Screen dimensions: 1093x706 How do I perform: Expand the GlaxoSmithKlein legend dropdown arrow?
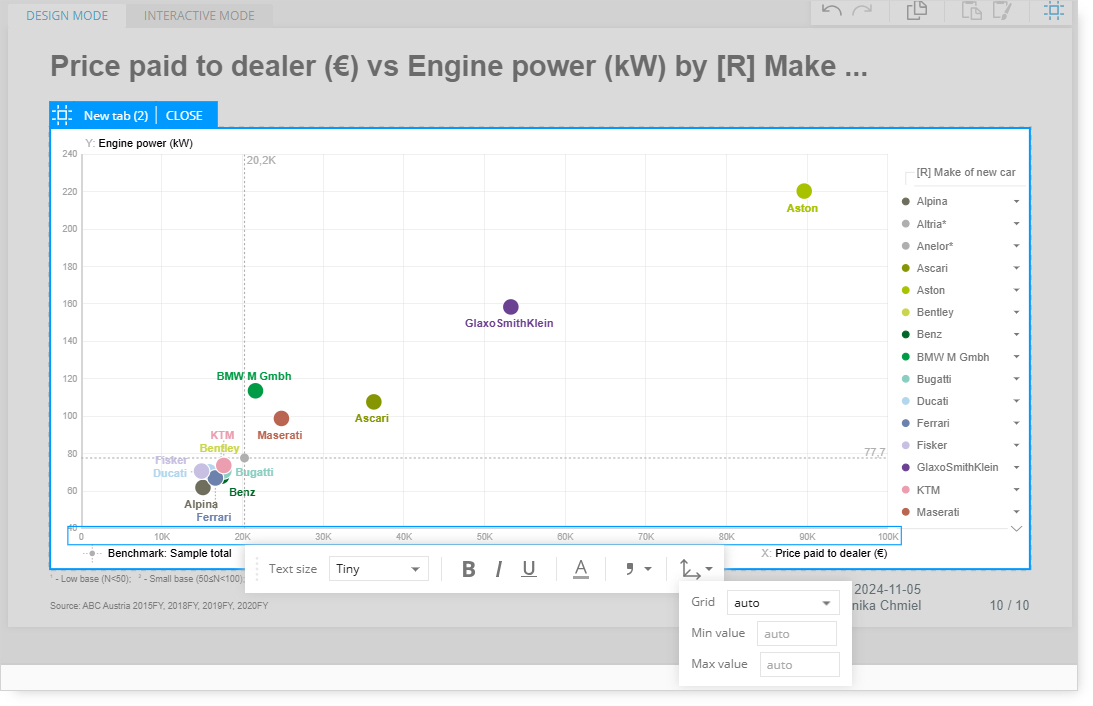tap(1016, 468)
